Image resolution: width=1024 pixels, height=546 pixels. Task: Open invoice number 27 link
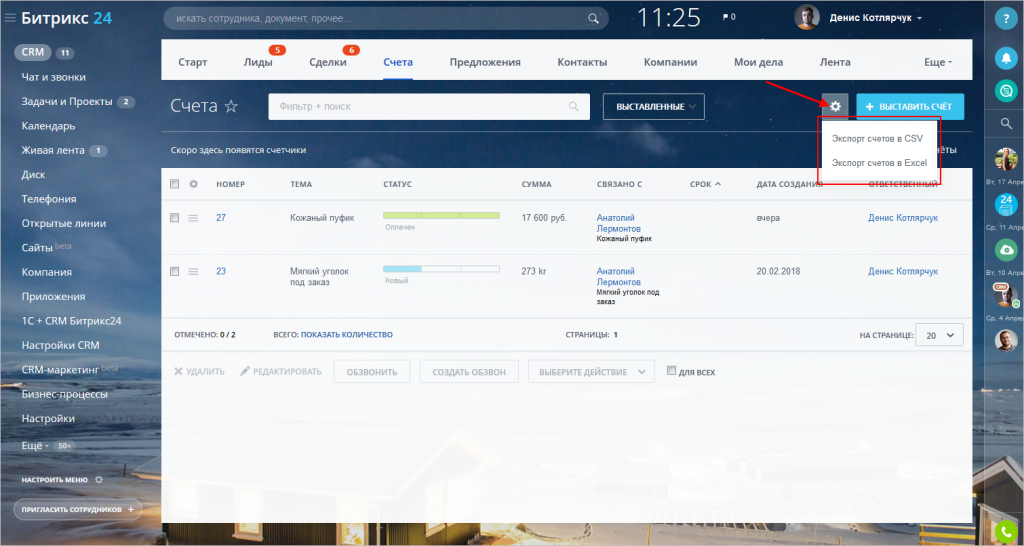[x=221, y=217]
